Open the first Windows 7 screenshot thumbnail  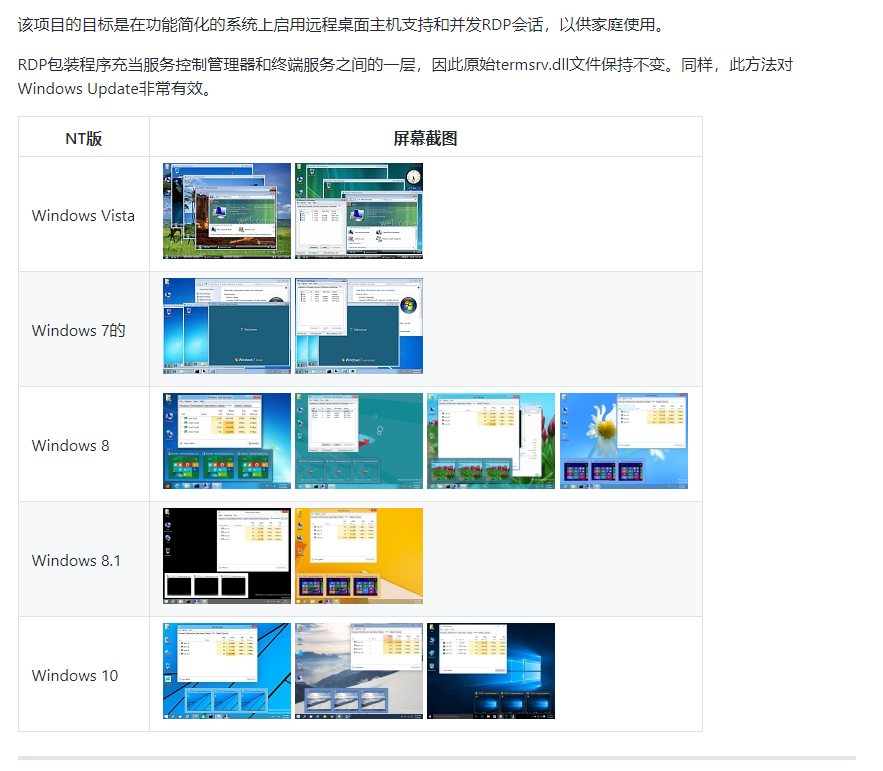click(227, 326)
